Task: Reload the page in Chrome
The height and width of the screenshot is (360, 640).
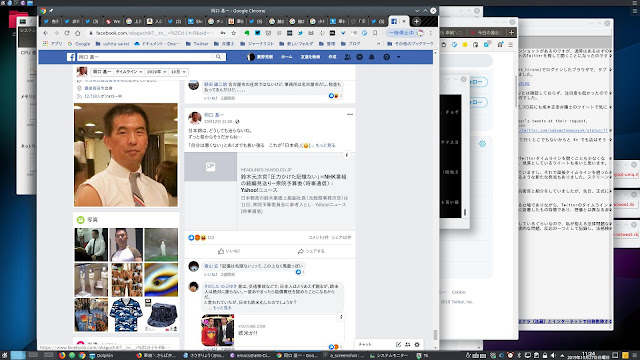Action: [67, 33]
